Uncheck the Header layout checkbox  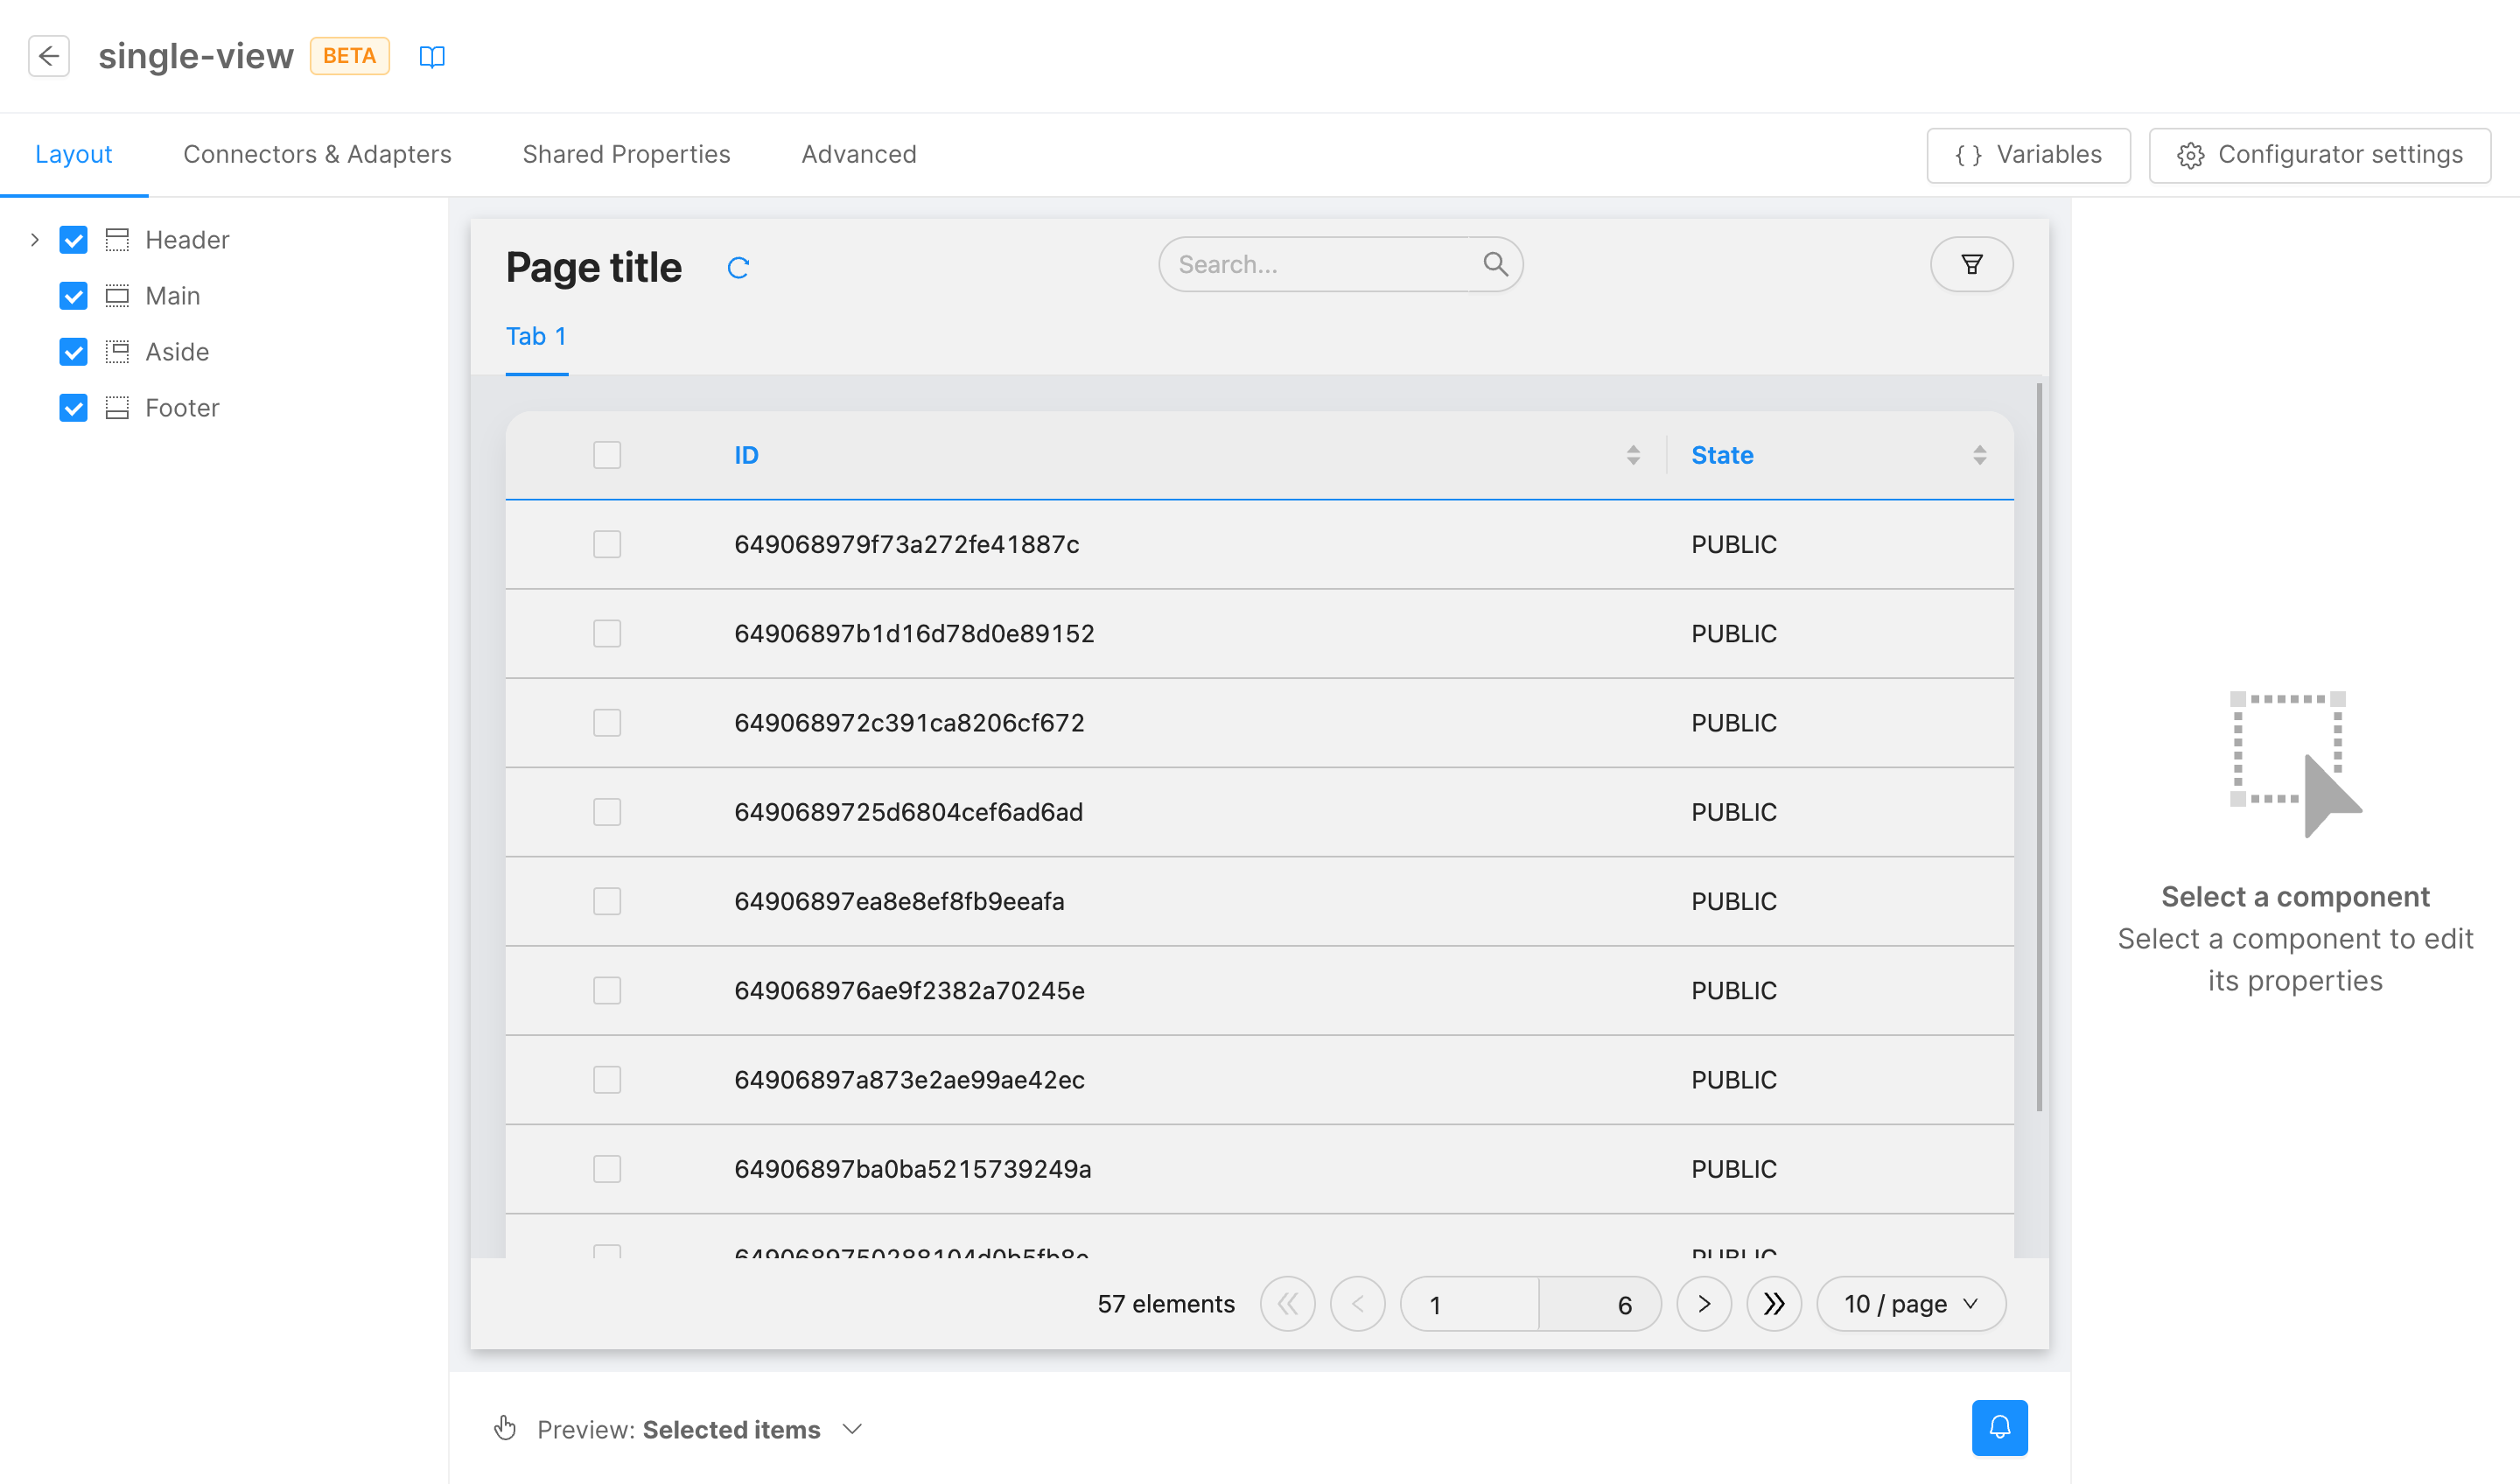[74, 240]
